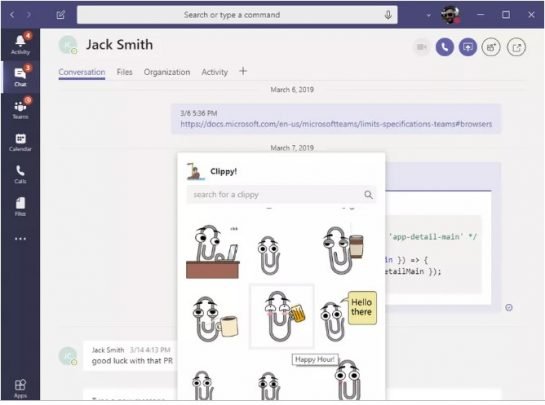This screenshot has height=405, width=545.
Task: Click the microphone icon in search bar
Action: coord(388,15)
